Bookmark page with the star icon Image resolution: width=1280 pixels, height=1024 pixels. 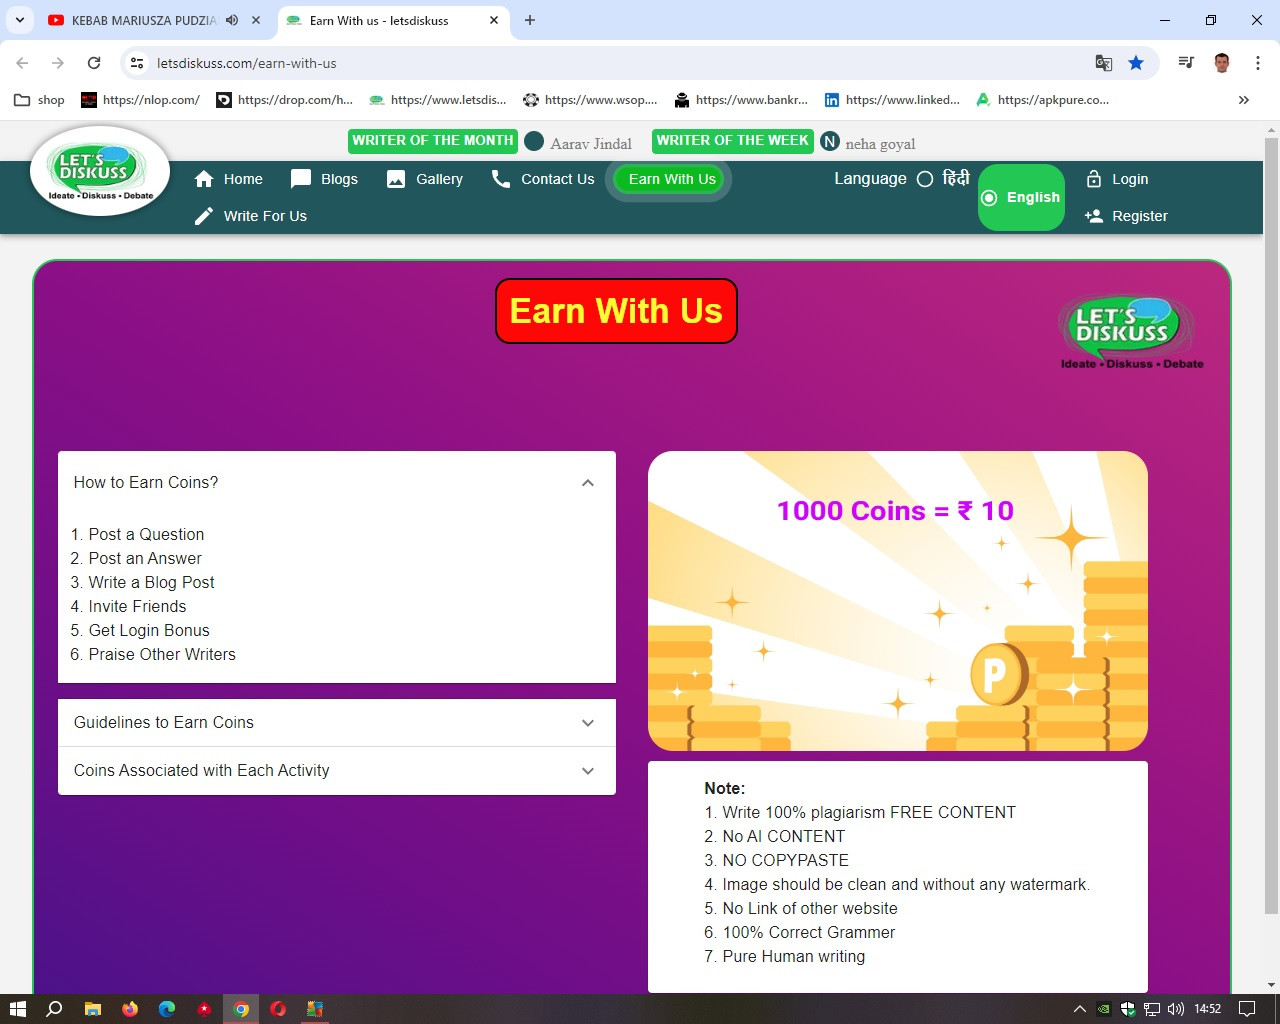tap(1136, 63)
